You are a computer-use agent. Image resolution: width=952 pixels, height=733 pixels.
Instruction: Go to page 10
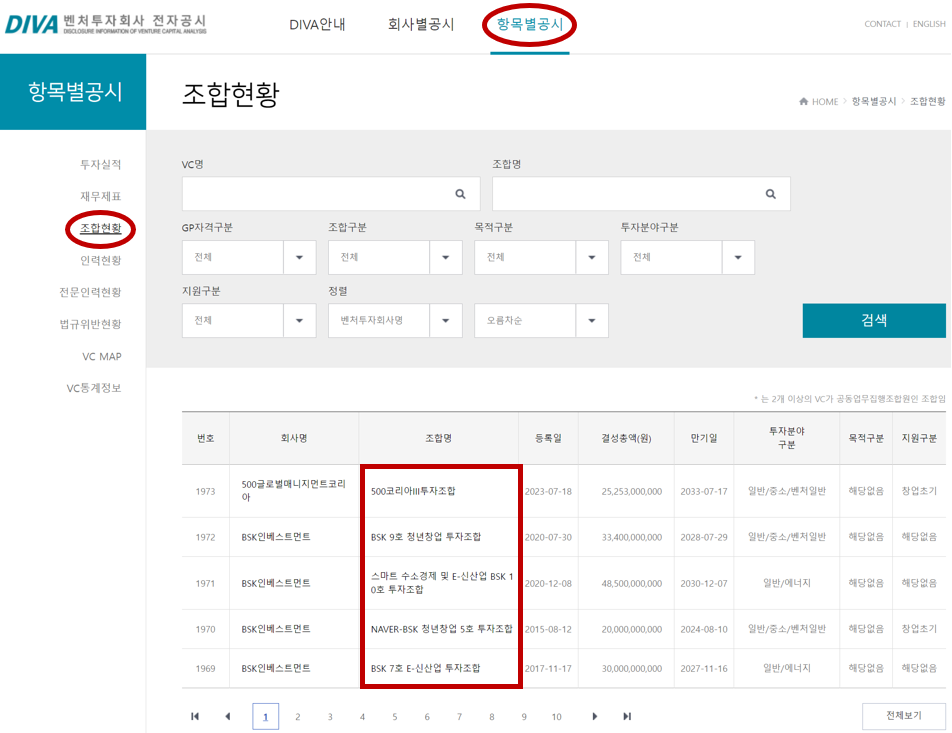(x=556, y=717)
